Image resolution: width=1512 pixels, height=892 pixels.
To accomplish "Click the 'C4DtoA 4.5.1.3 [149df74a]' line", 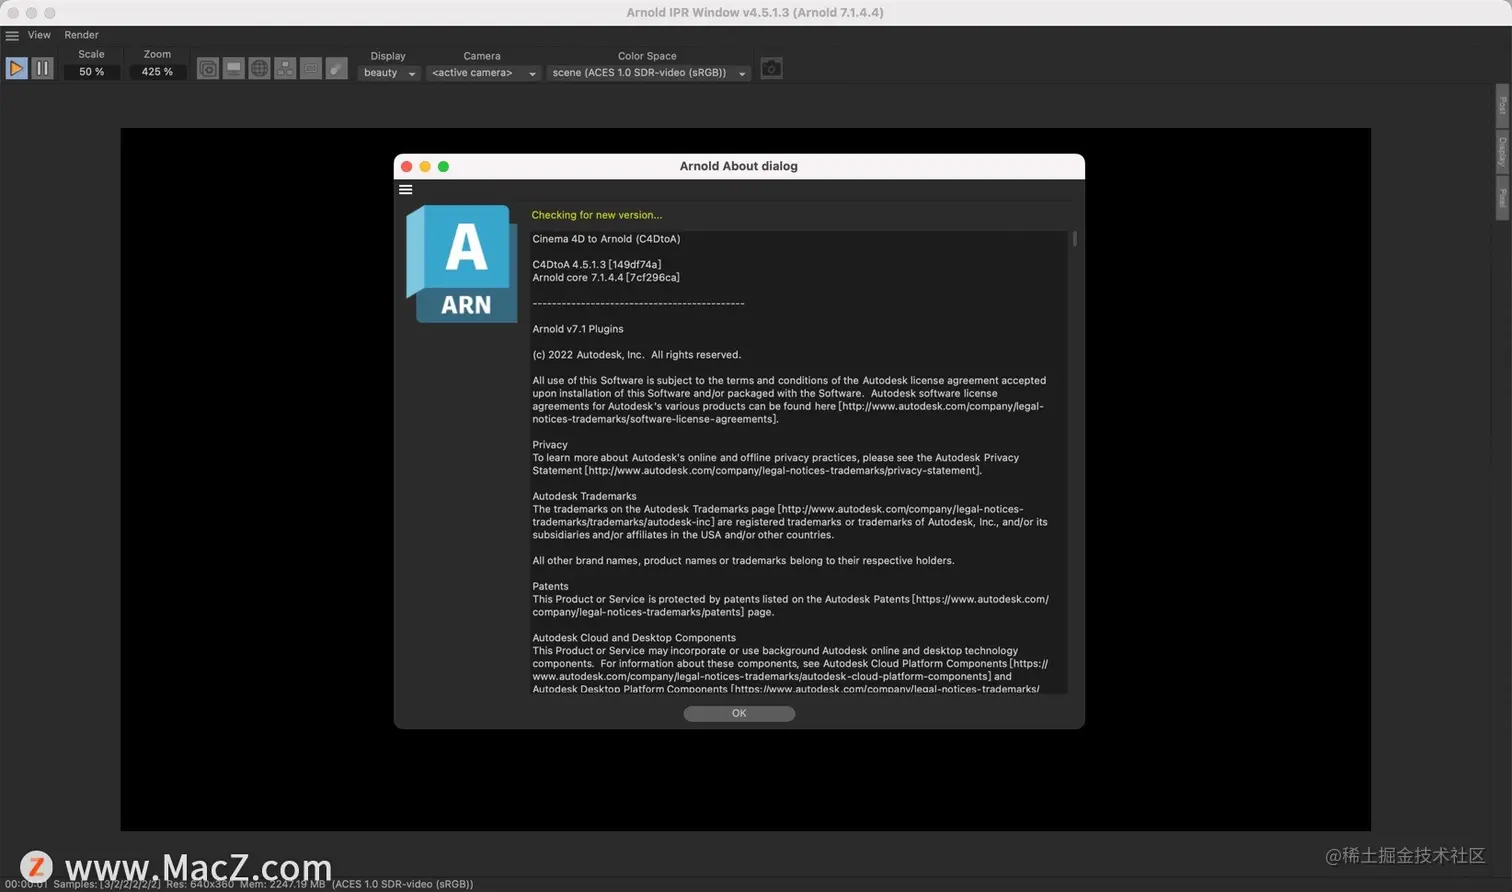I will pyautogui.click(x=596, y=265).
